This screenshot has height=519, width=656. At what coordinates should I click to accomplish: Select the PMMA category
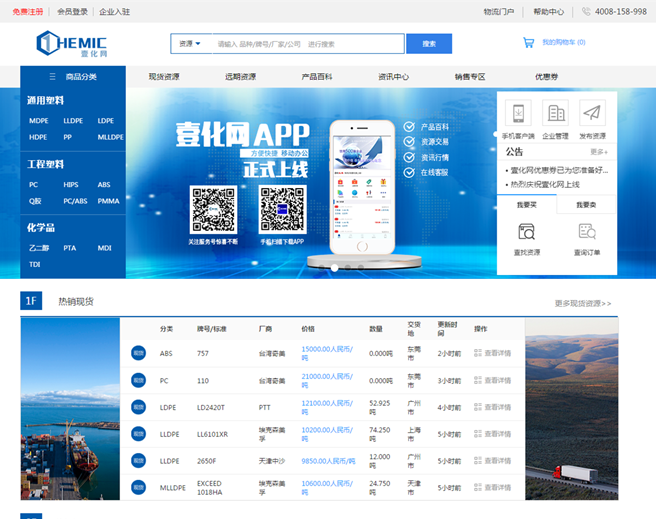point(109,201)
